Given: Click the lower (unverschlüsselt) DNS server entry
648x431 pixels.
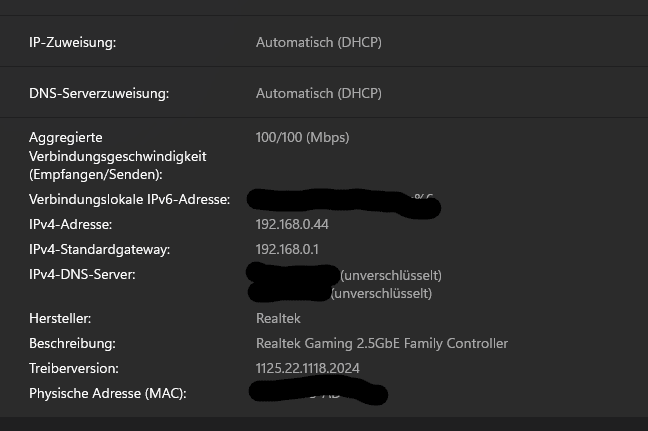Looking at the screenshot, I should [x=381, y=294].
